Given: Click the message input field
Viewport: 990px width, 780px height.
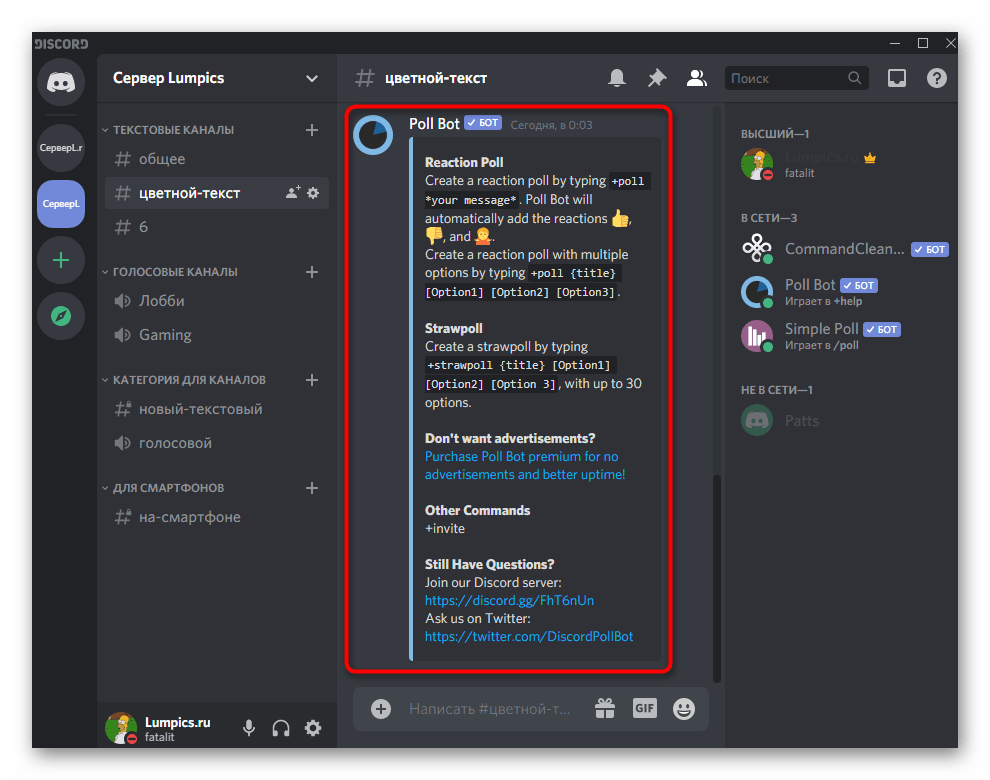Looking at the screenshot, I should tap(490, 709).
